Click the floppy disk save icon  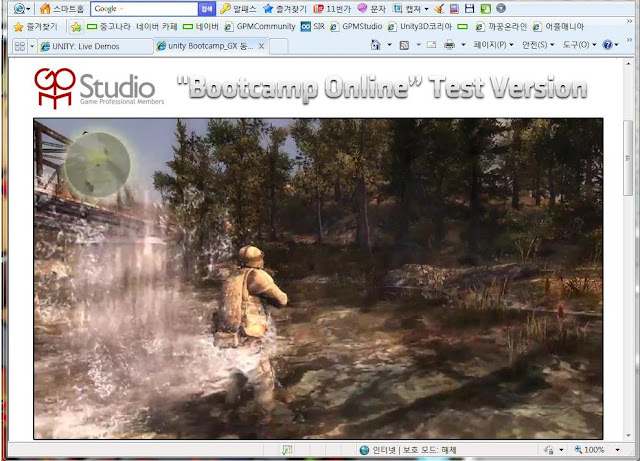click(x=470, y=8)
